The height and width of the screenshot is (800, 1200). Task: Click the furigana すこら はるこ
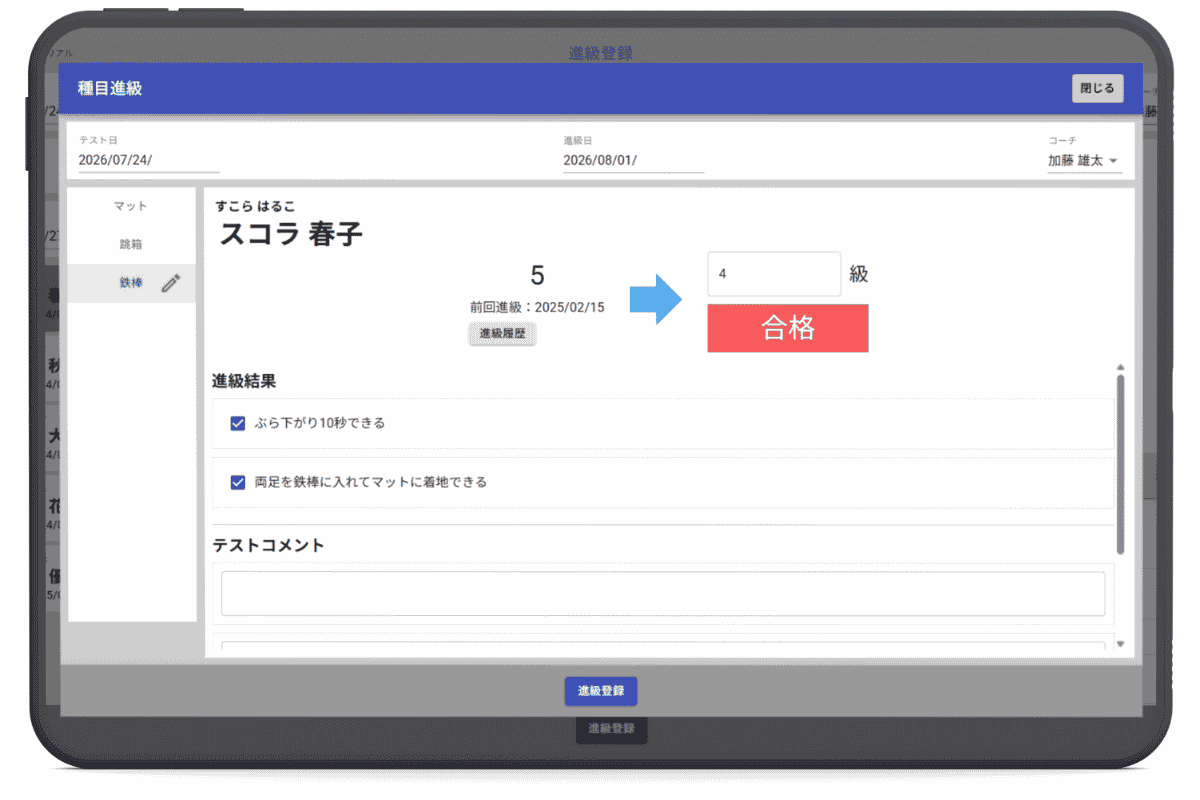255,207
